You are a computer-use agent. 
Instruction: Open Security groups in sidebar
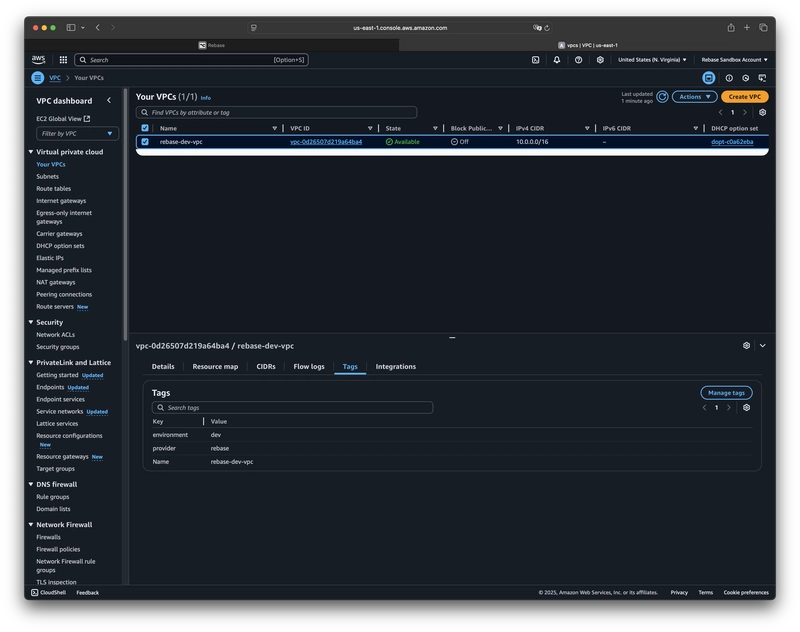58,347
